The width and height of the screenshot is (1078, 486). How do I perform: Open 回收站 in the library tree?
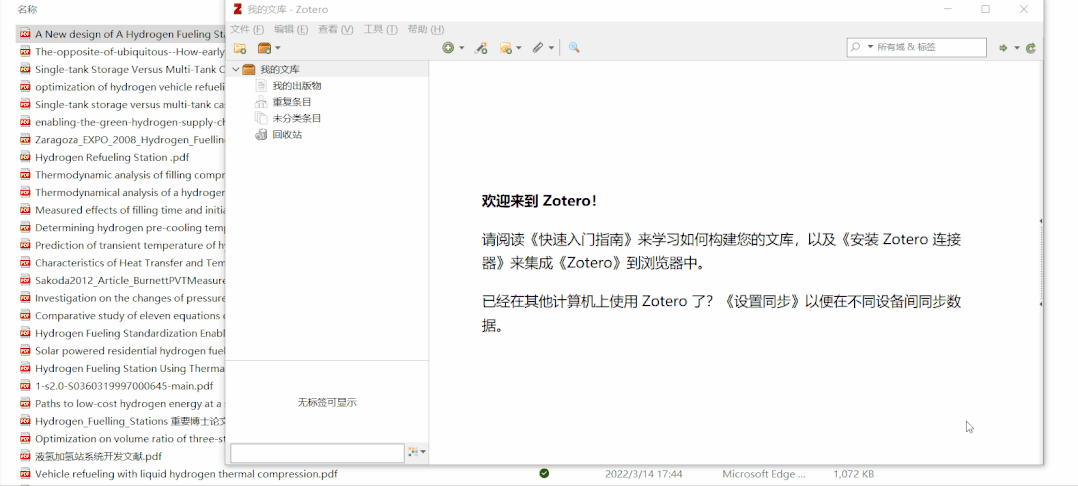[x=287, y=135]
